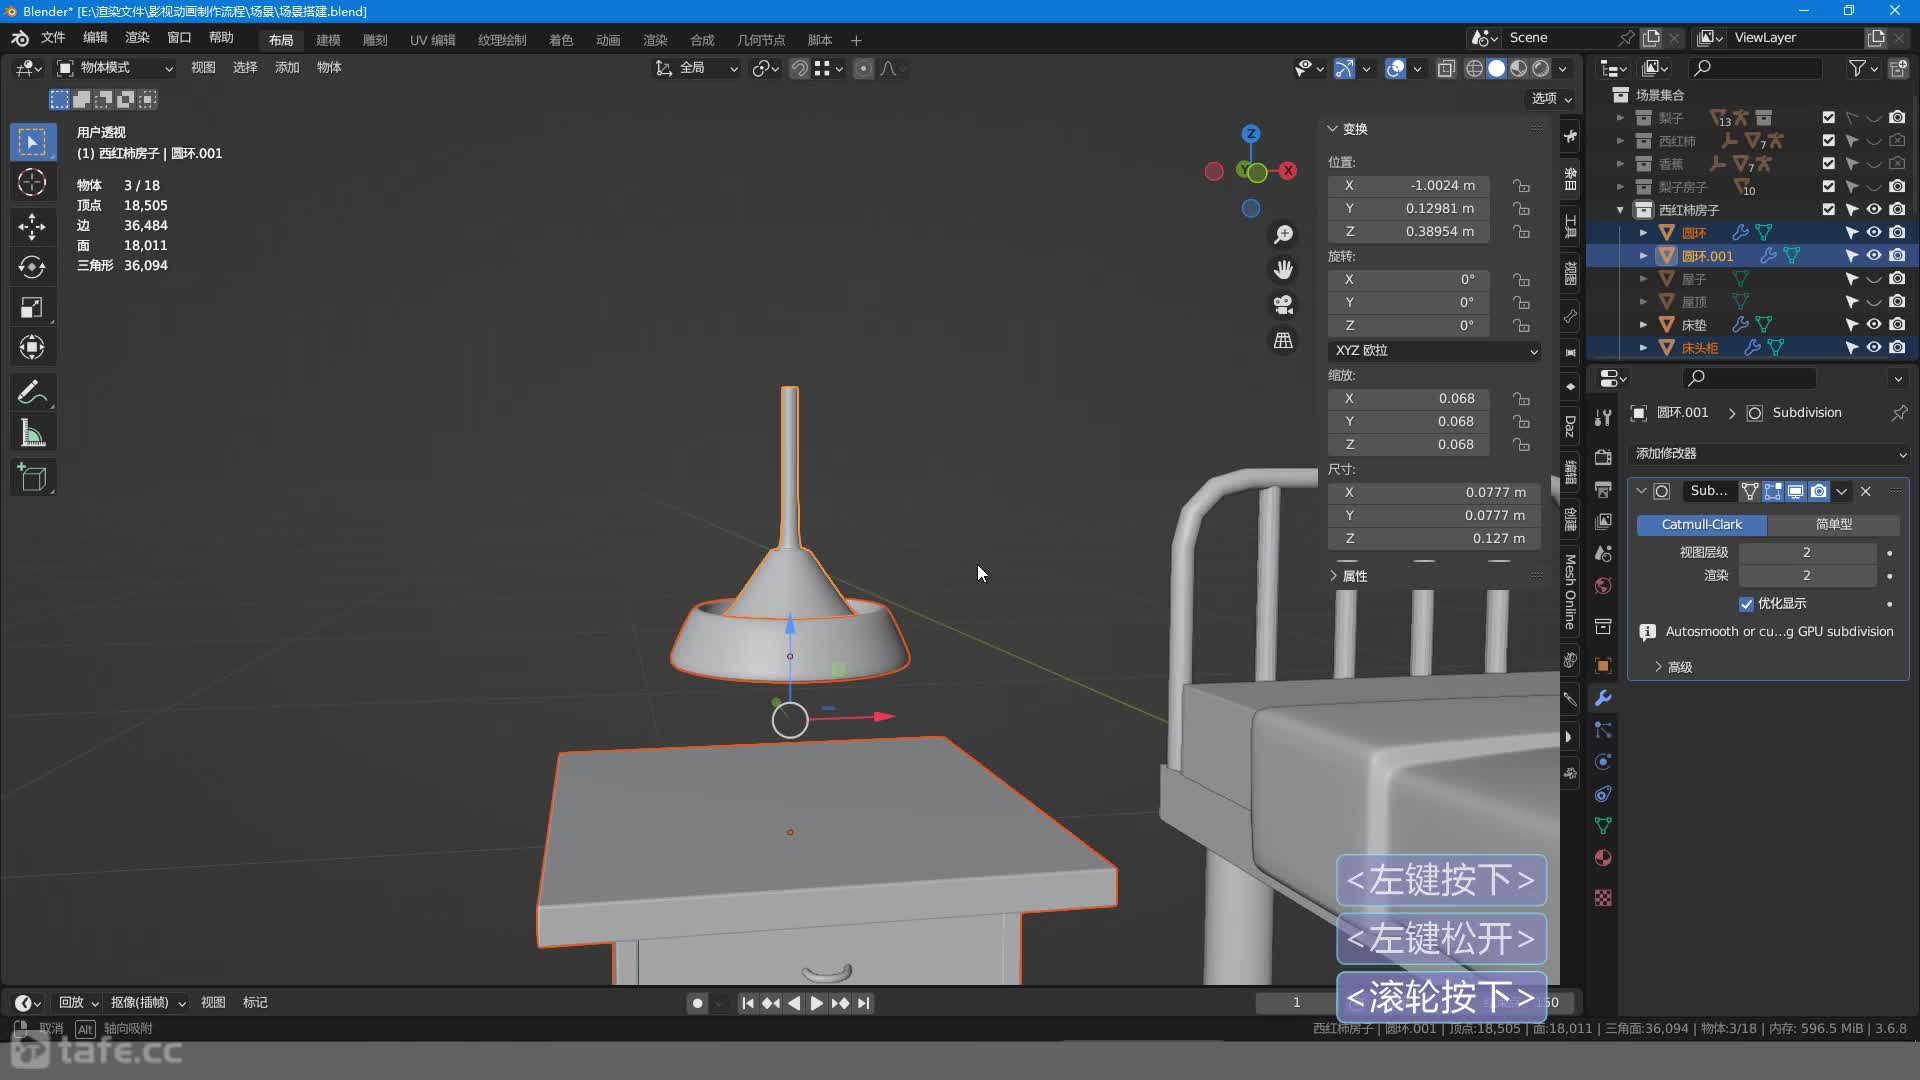Open the 全局 transform orientation dropdown
This screenshot has height=1080, width=1920.
click(696, 68)
